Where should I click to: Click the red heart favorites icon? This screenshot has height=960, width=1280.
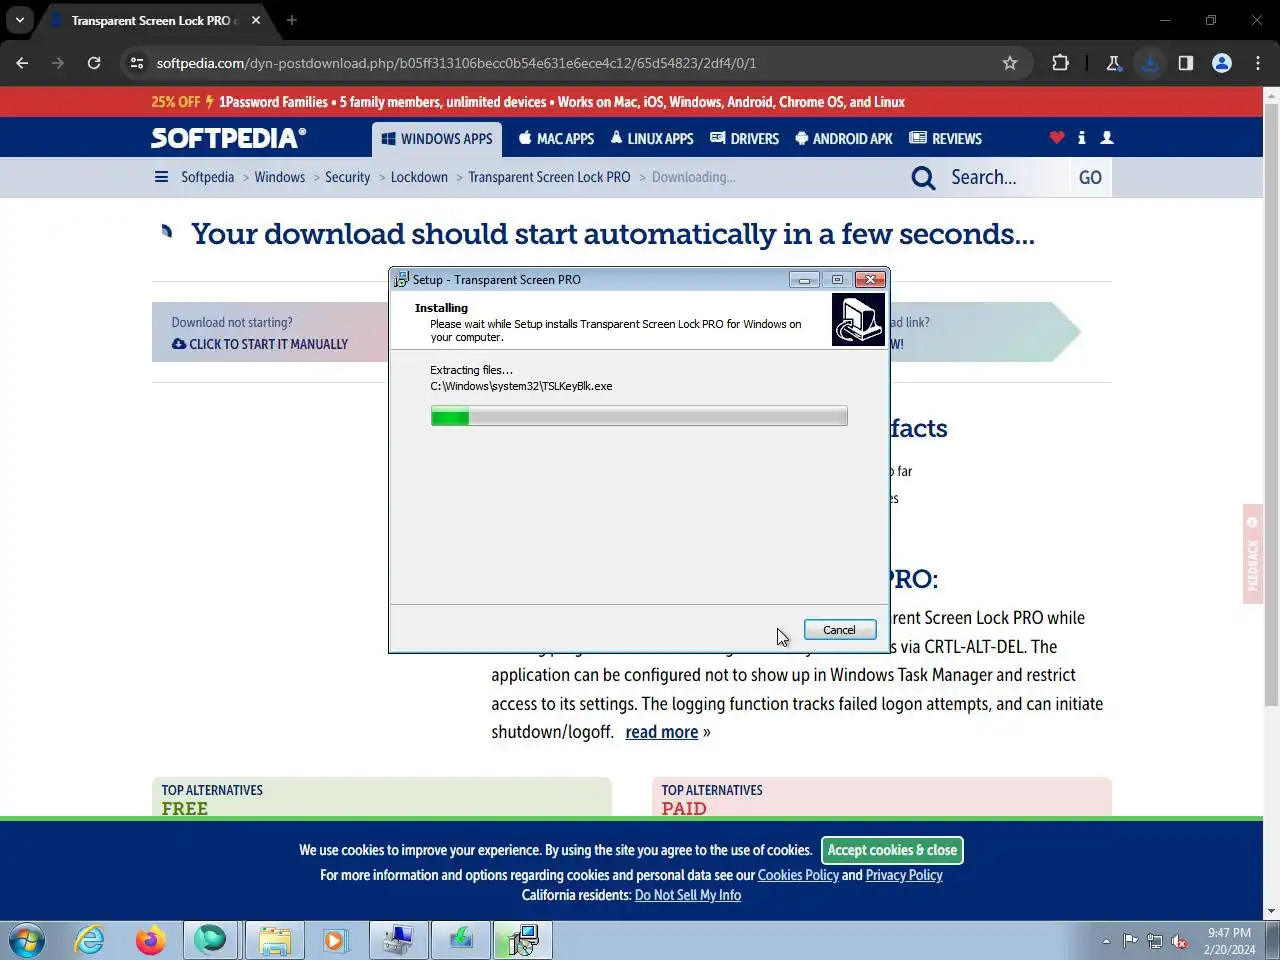click(1057, 138)
